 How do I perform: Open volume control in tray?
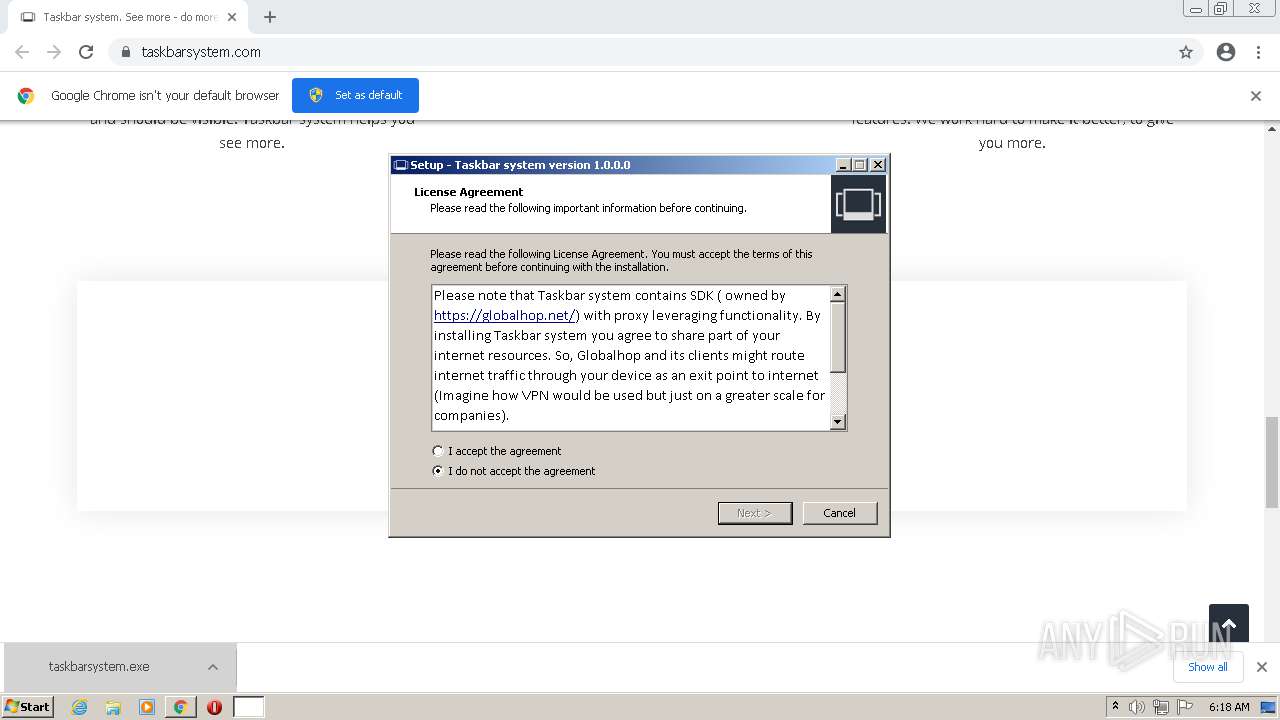coord(1136,707)
